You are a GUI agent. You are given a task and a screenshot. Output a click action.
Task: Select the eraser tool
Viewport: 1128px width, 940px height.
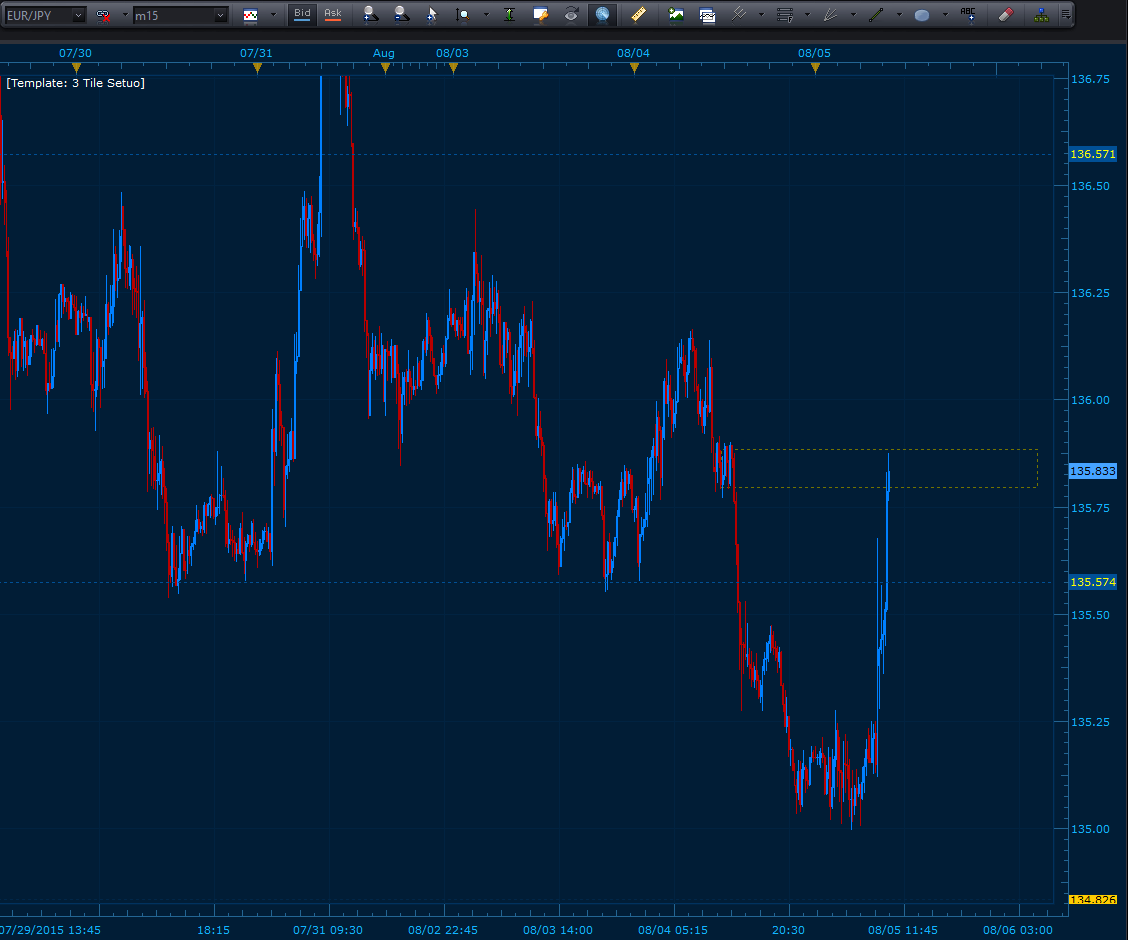(x=1006, y=15)
